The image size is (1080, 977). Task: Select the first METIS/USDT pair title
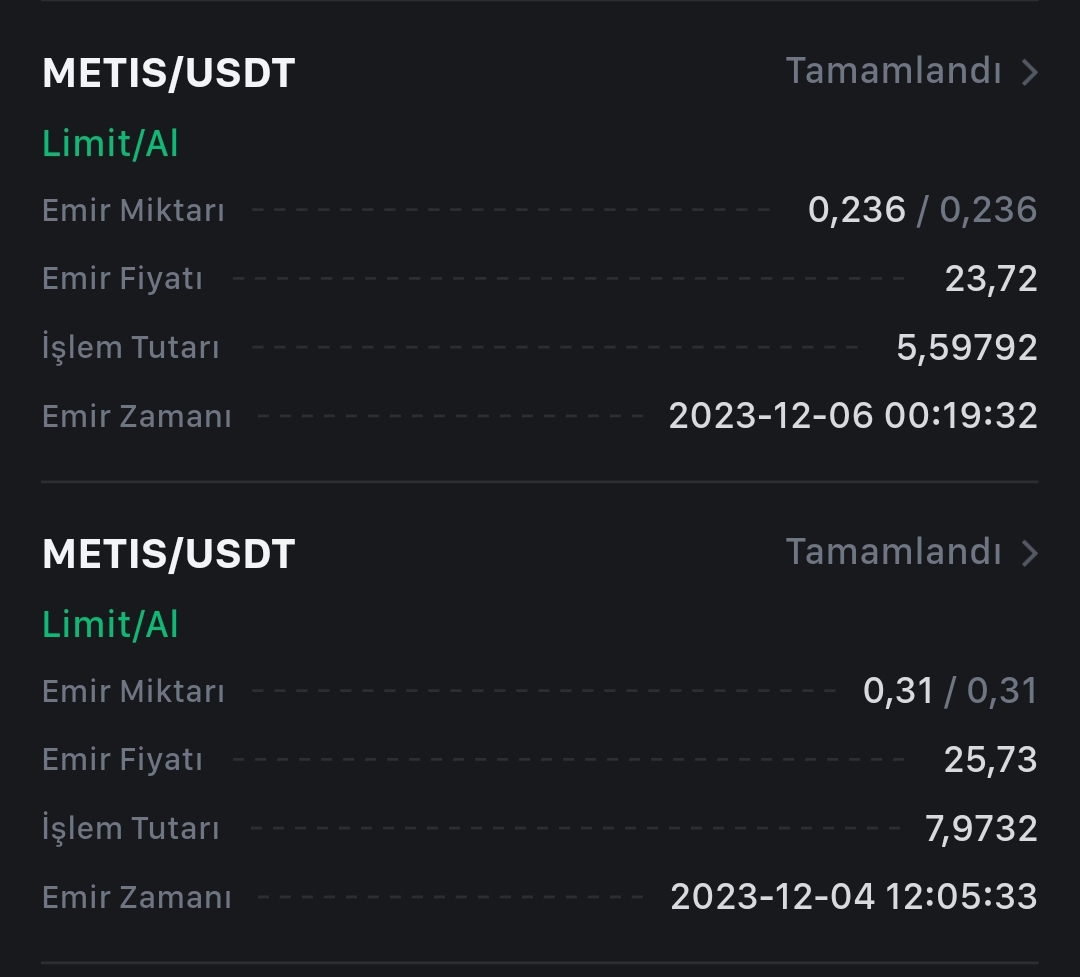(x=169, y=73)
